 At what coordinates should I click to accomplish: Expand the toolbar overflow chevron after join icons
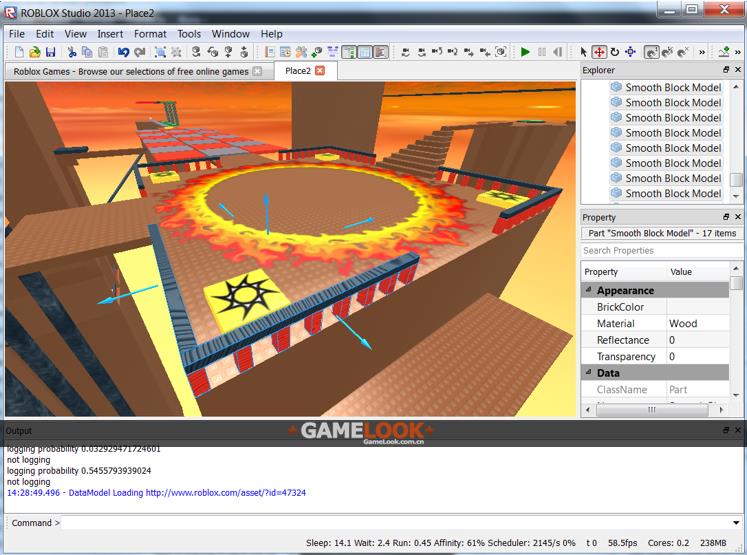pos(702,52)
